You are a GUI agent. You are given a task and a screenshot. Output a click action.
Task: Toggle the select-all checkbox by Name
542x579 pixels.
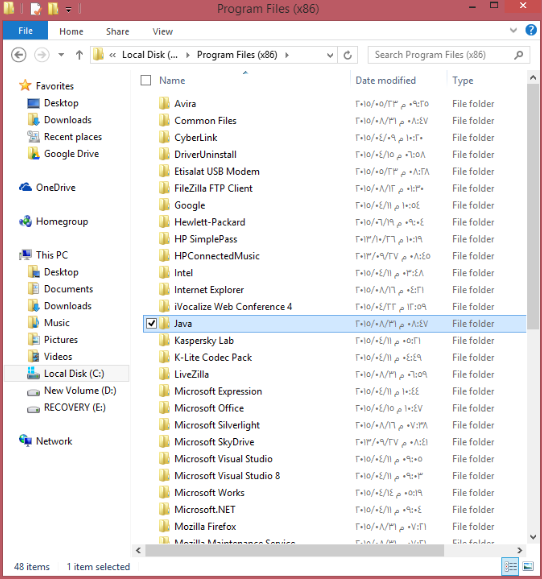tap(146, 80)
